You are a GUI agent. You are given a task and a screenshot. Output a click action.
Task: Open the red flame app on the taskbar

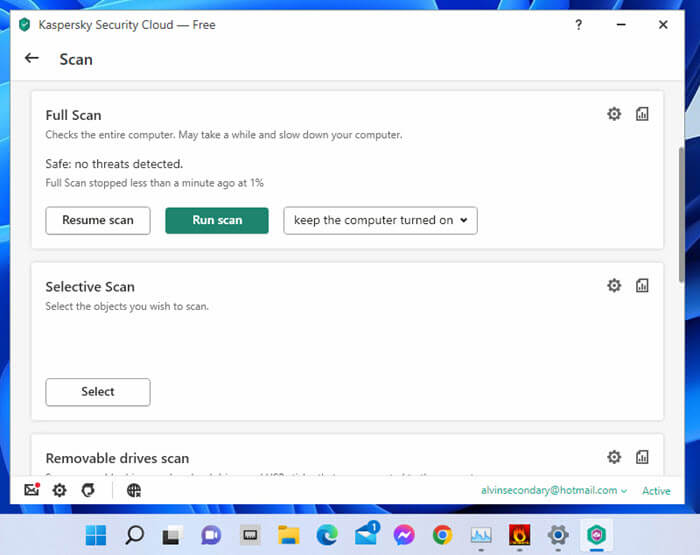pos(519,535)
